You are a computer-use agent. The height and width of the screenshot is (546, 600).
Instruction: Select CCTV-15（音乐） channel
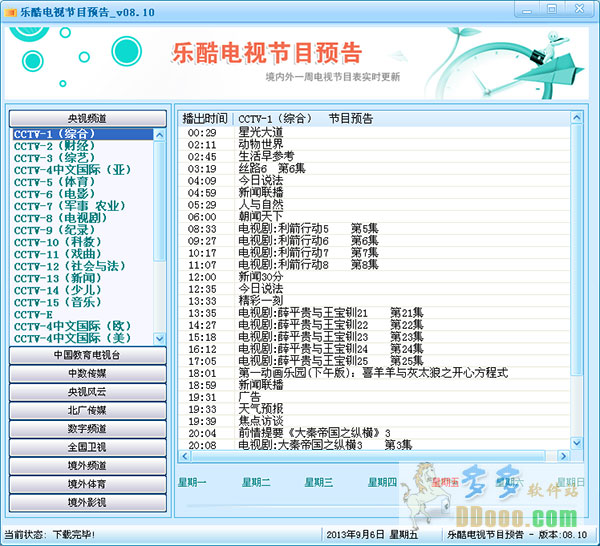click(83, 303)
